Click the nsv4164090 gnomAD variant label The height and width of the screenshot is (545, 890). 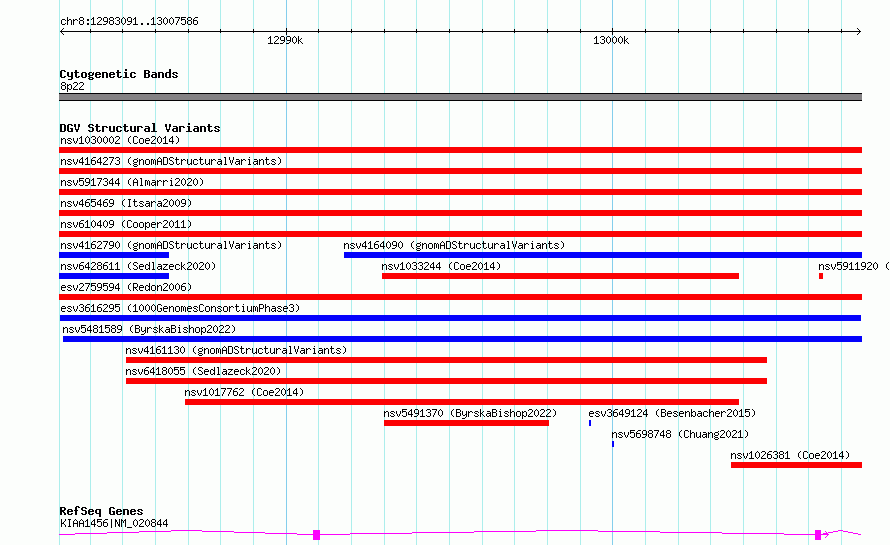pos(454,245)
